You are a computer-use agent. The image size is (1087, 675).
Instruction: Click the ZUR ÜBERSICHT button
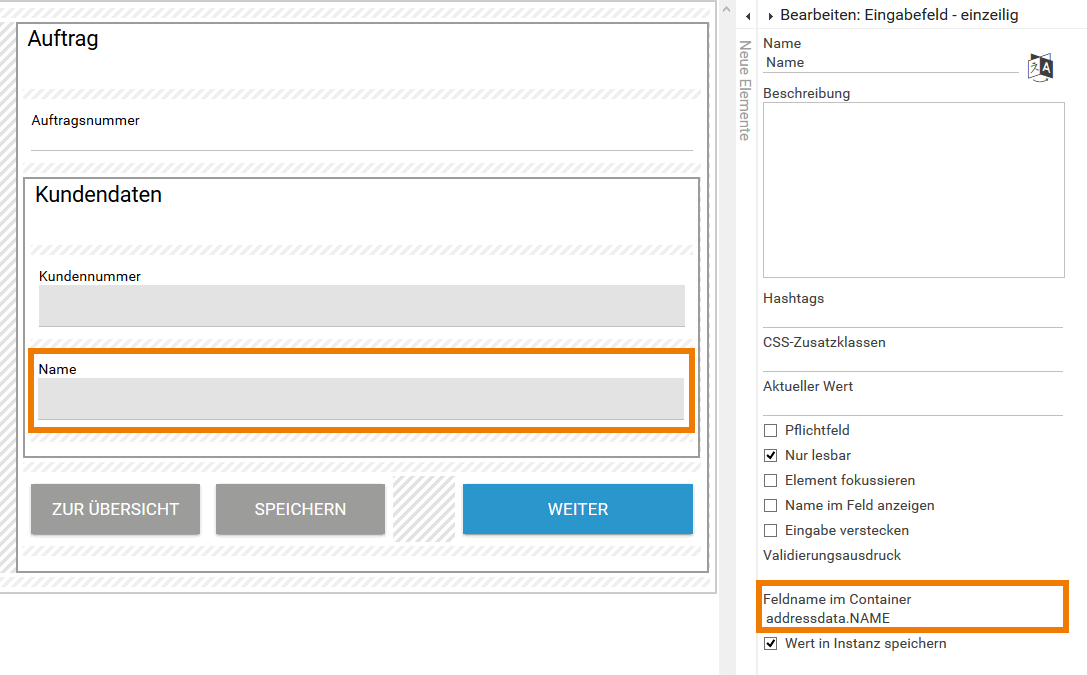click(115, 509)
